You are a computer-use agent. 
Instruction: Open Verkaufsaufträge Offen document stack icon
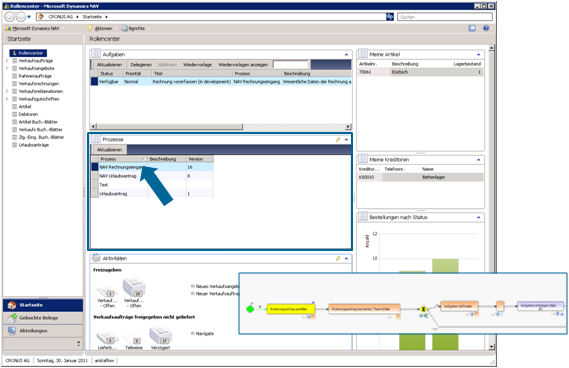(134, 288)
